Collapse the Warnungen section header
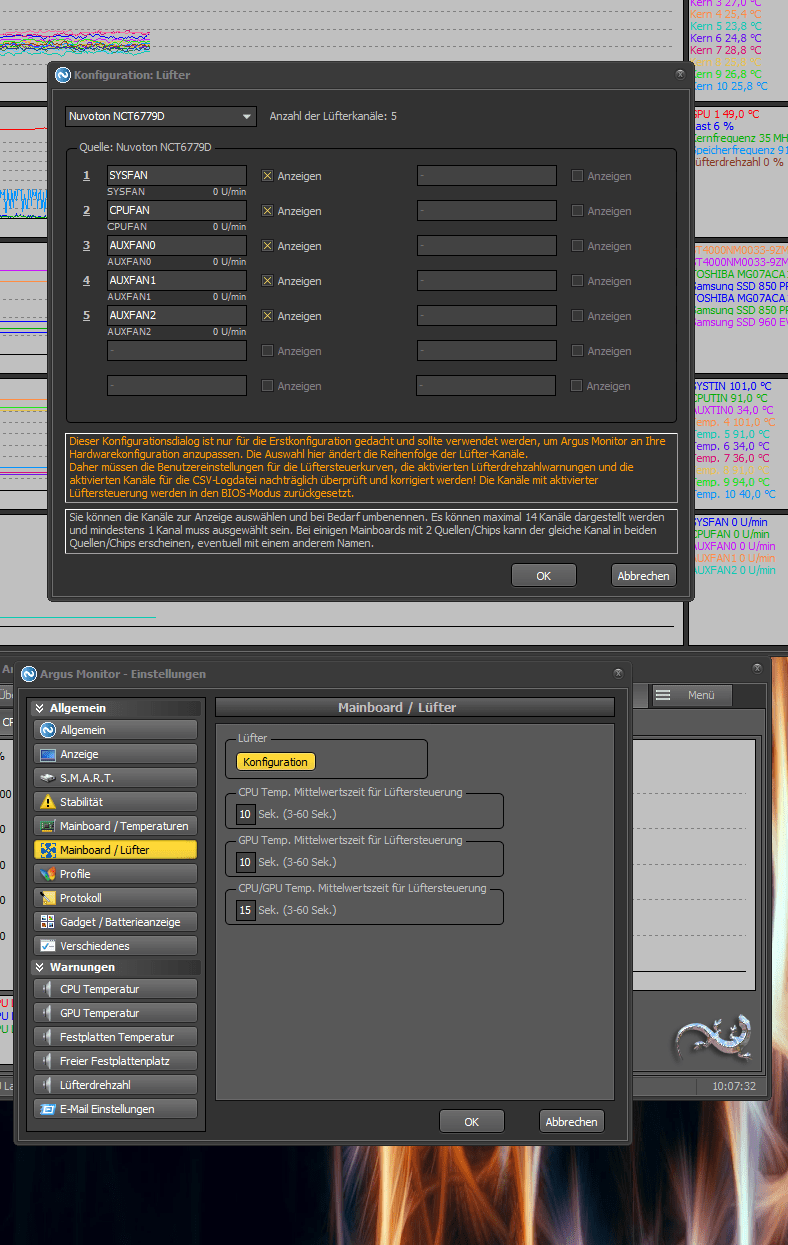Image resolution: width=788 pixels, height=1245 pixels. click(115, 967)
